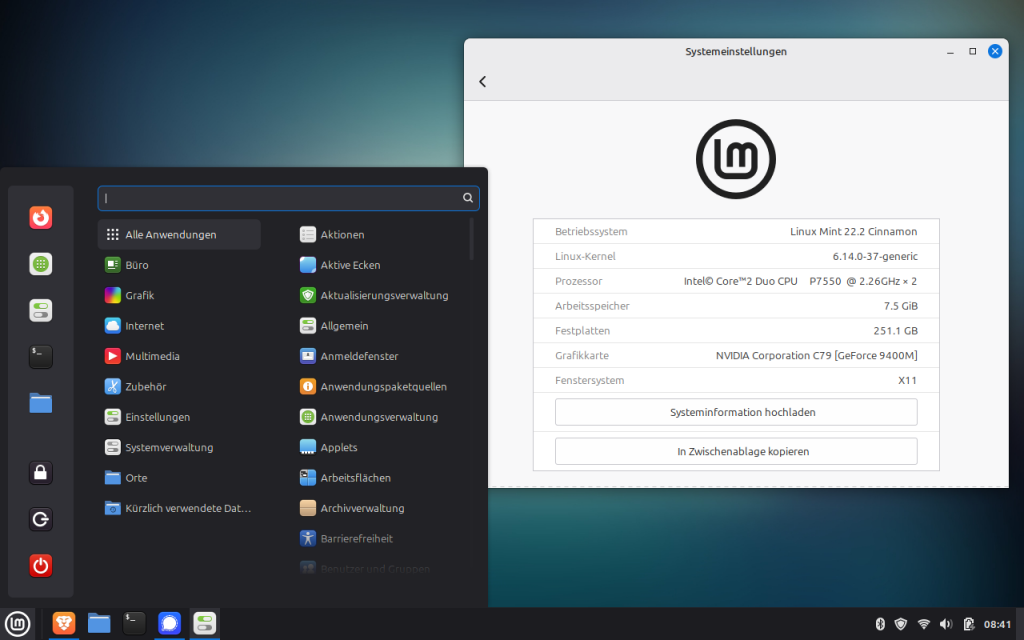This screenshot has width=1024, height=640.
Task: Click into the menu search field
Action: 280,198
